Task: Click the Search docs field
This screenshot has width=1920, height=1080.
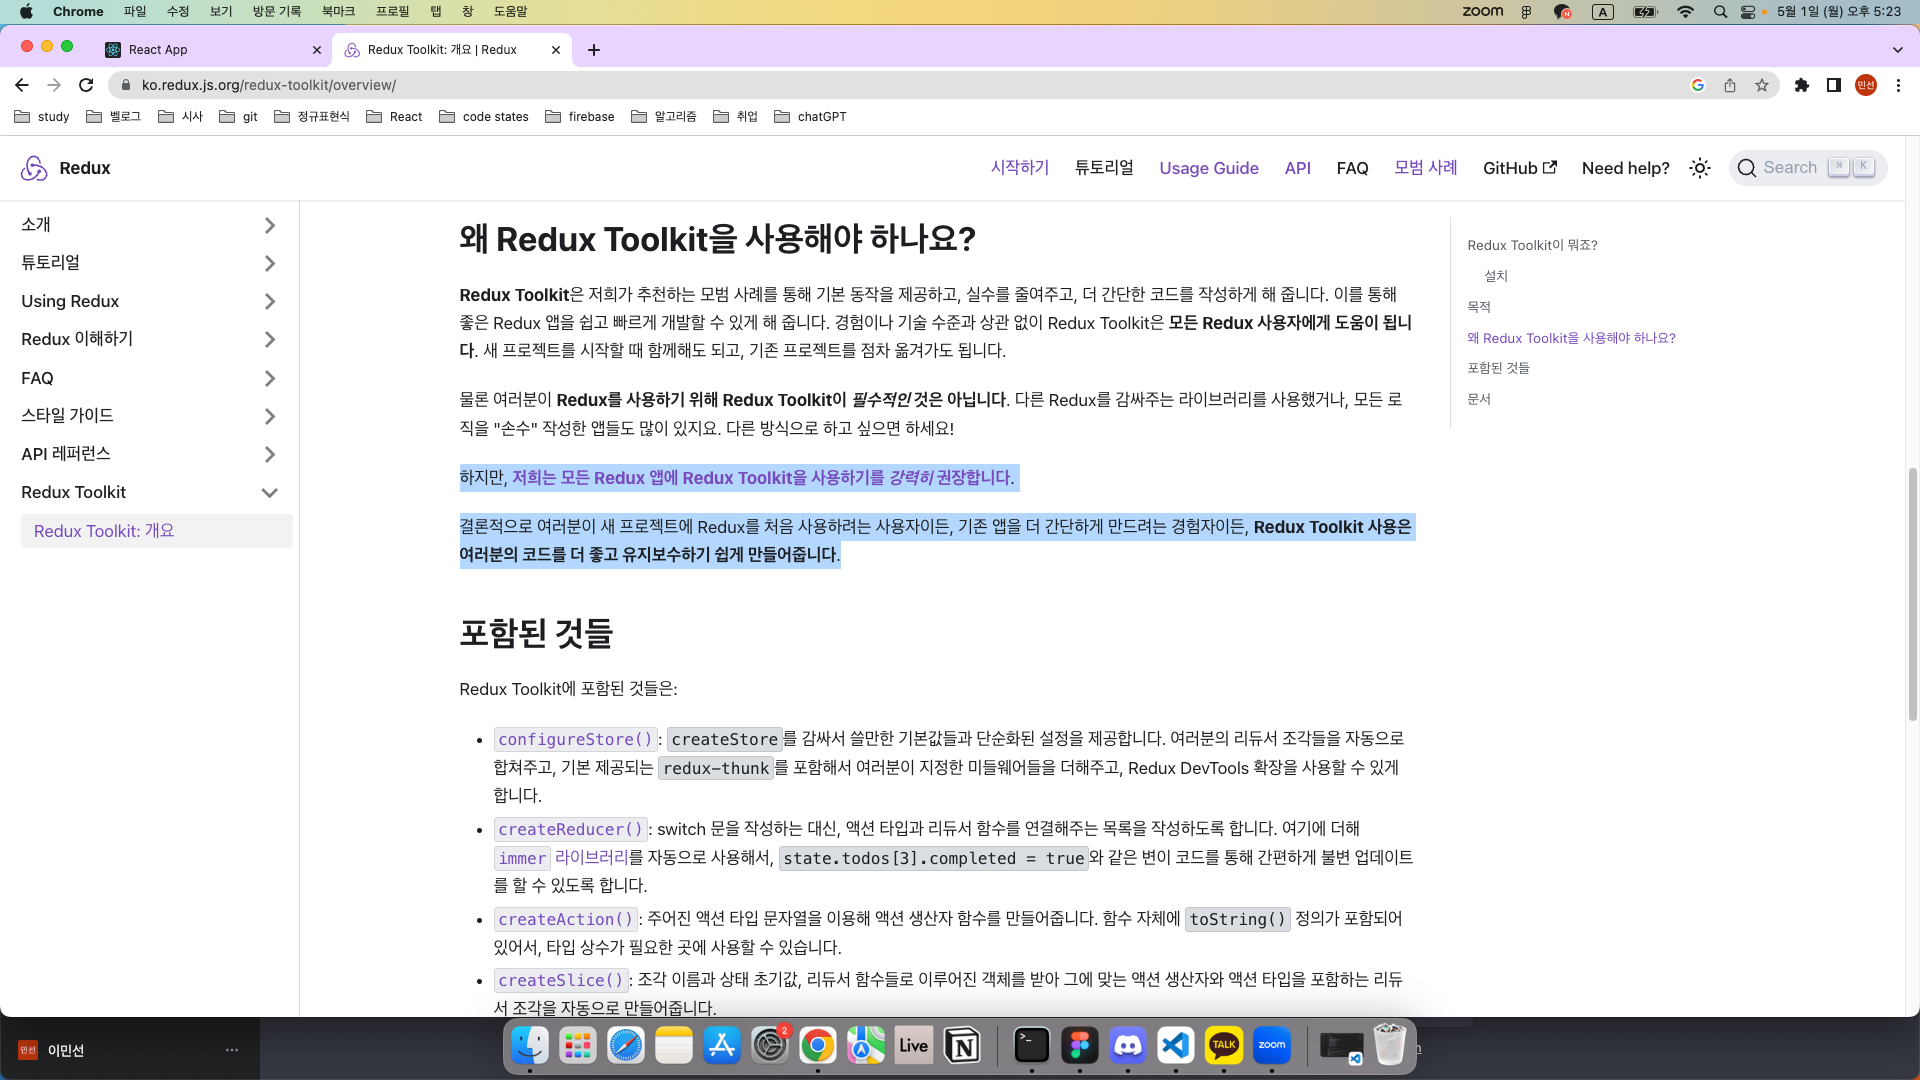Action: (x=1808, y=168)
